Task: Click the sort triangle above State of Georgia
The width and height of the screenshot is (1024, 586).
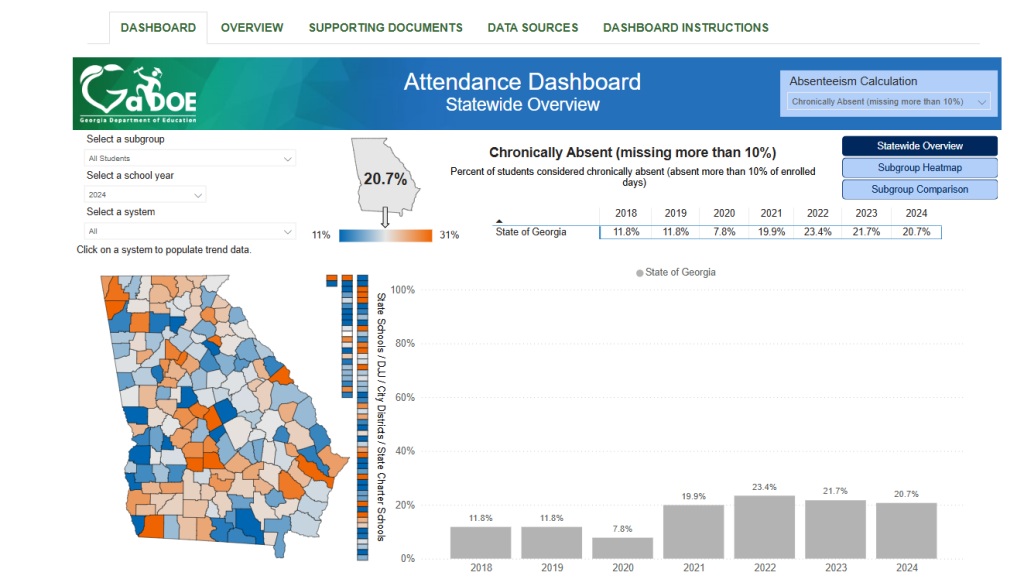Action: click(x=500, y=221)
